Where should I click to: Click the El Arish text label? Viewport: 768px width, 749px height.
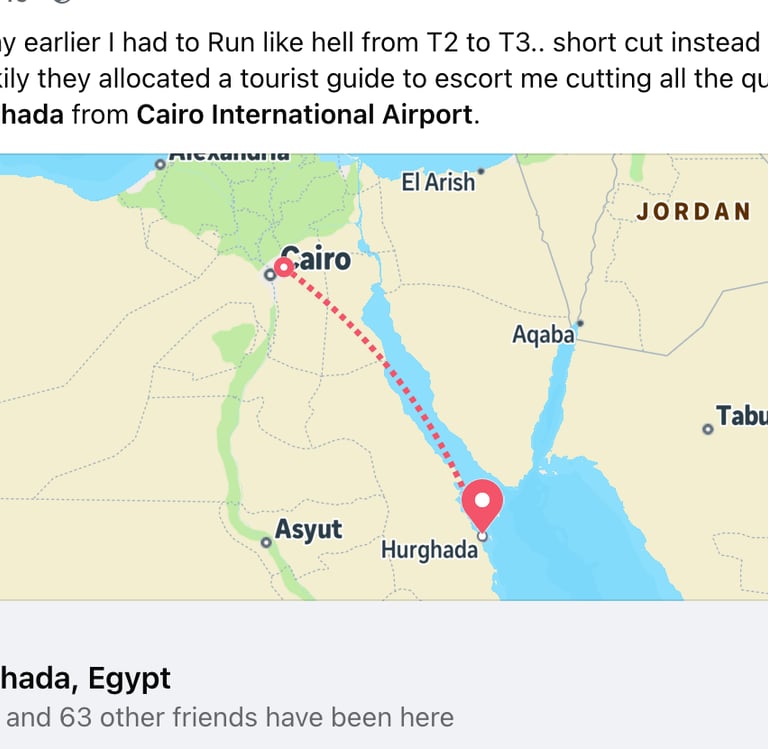[x=438, y=183]
